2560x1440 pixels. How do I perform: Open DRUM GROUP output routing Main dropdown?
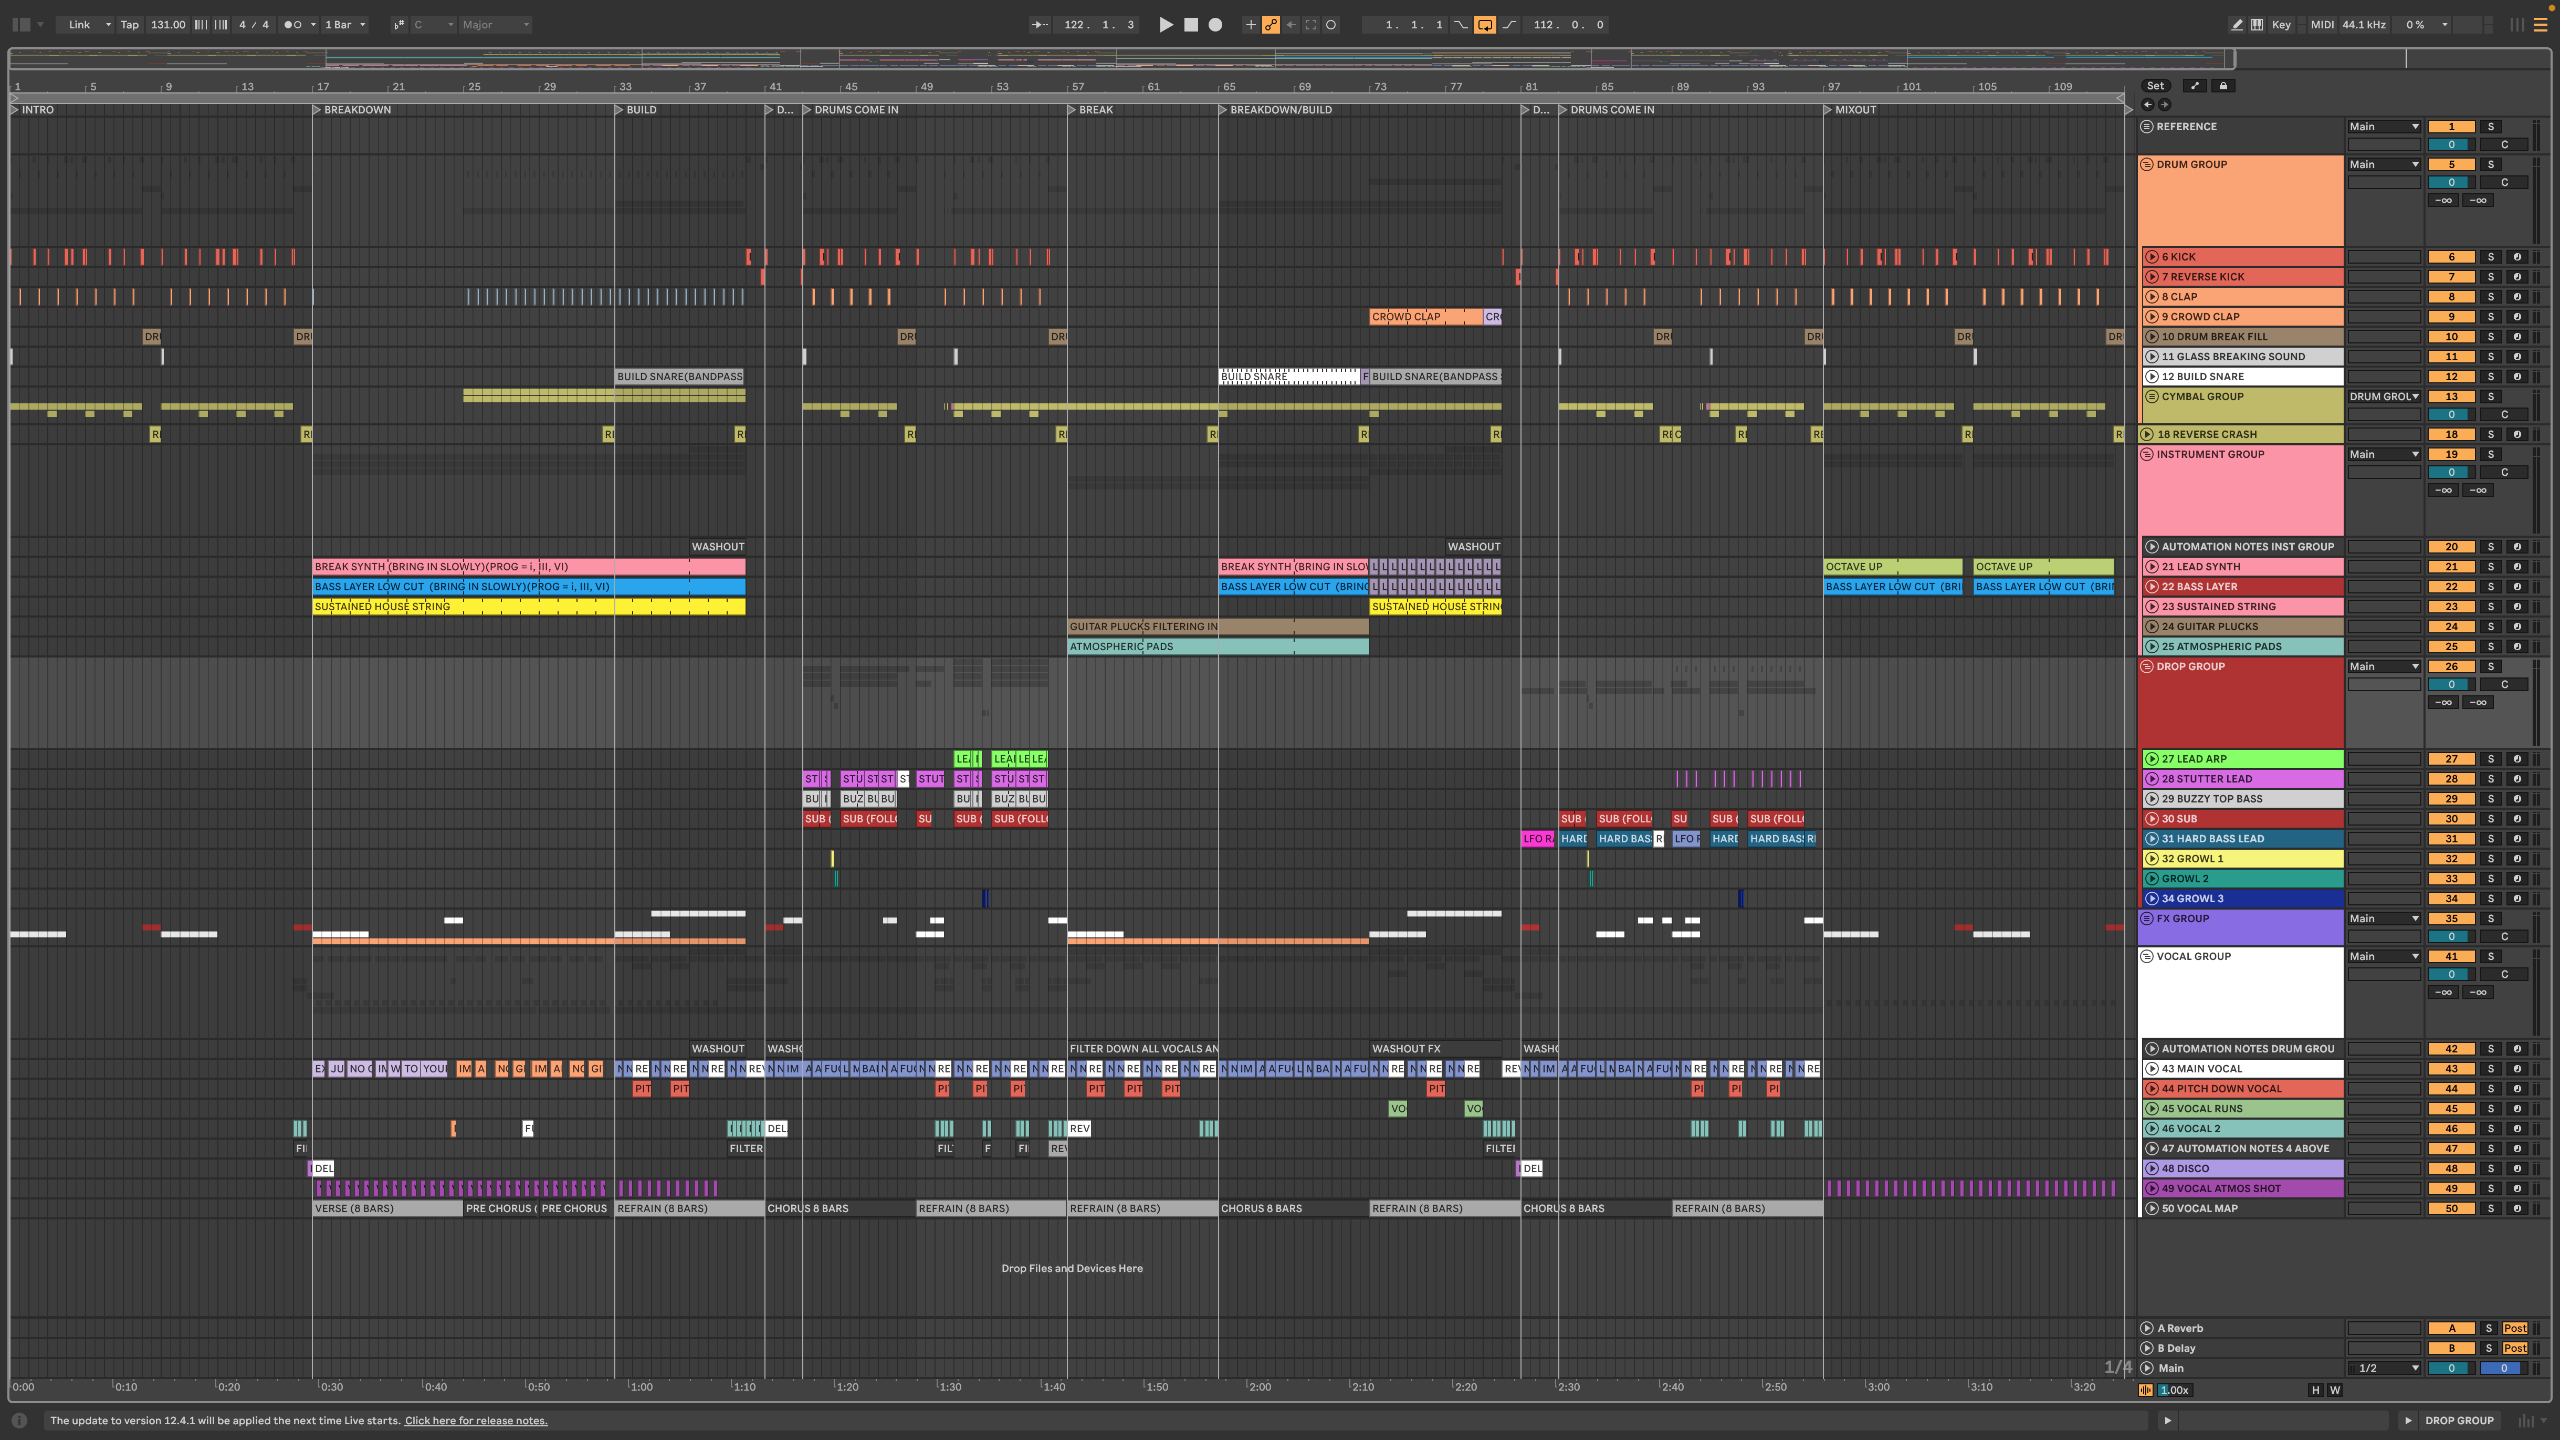[x=2384, y=164]
